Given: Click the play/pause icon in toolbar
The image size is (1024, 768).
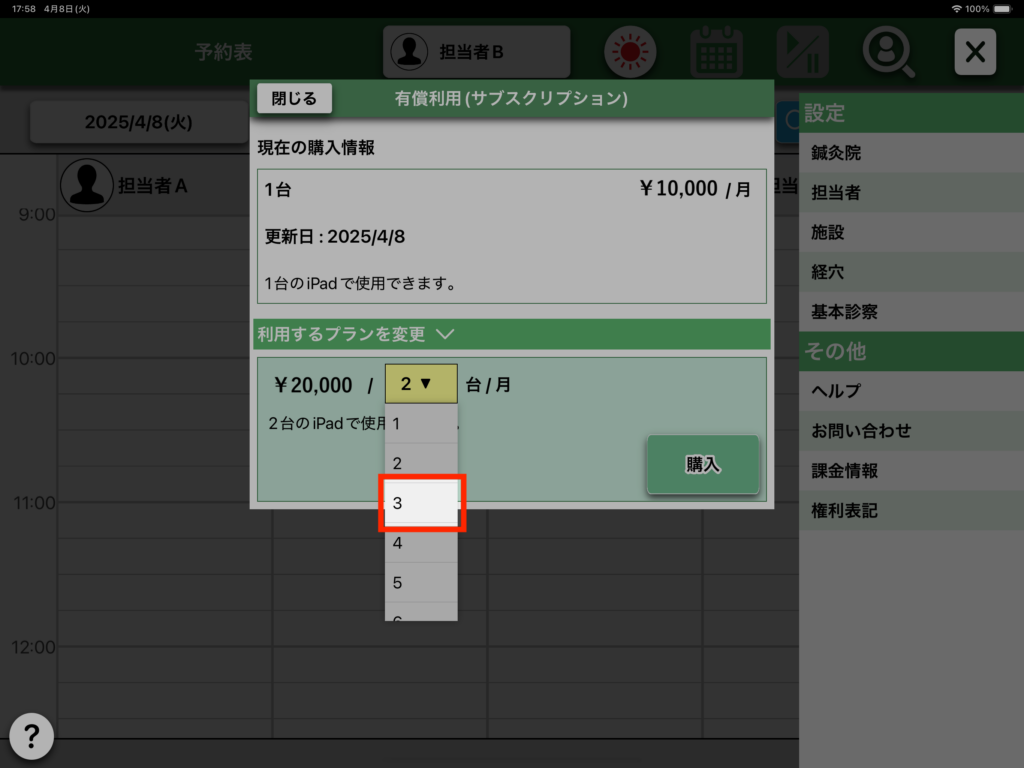Looking at the screenshot, I should (x=802, y=51).
